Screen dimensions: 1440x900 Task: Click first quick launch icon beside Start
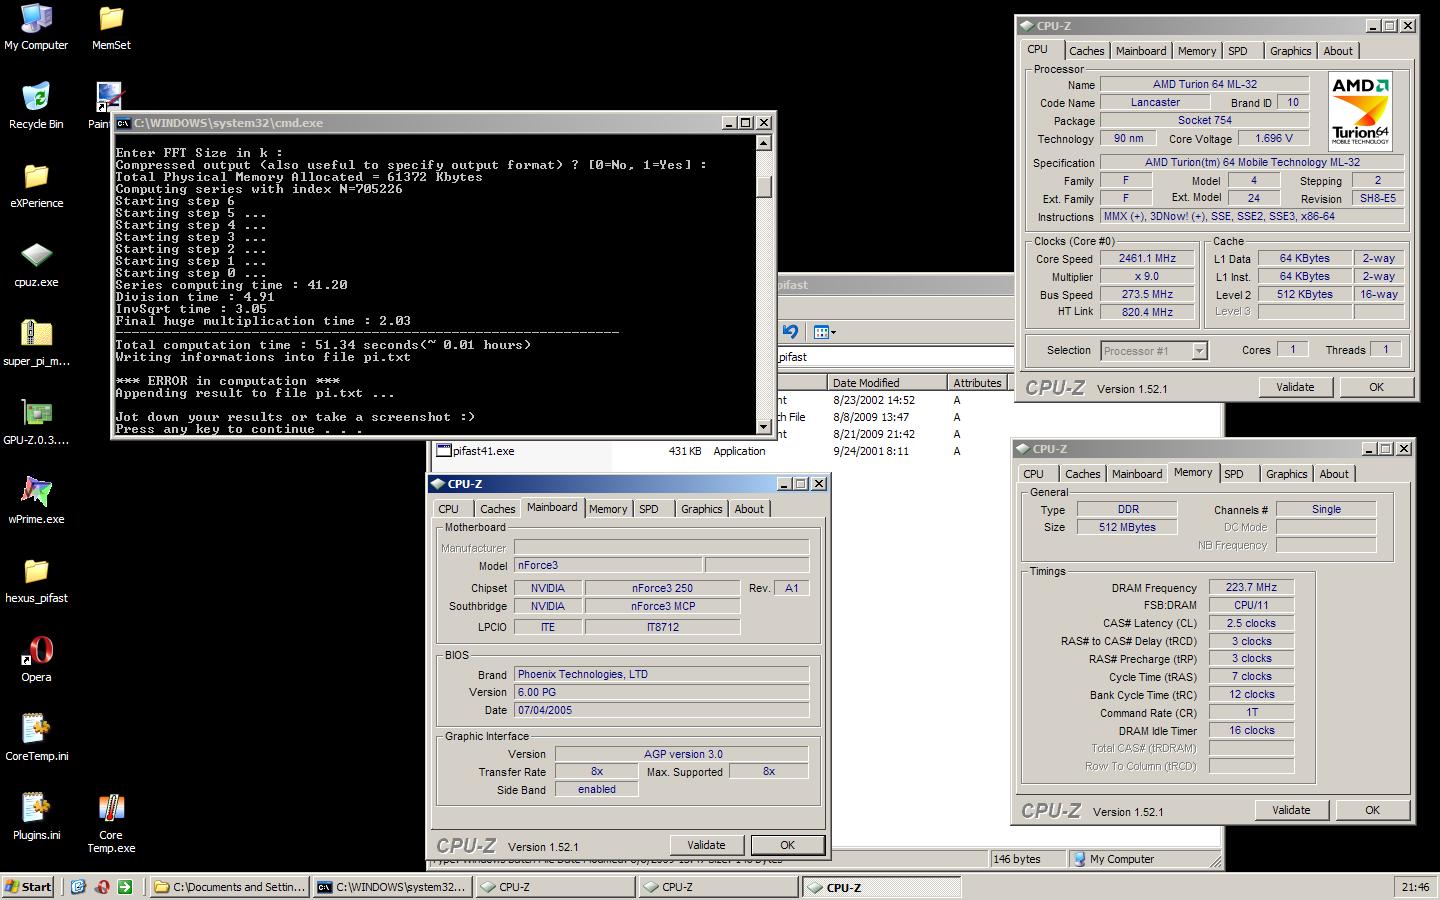[78, 887]
